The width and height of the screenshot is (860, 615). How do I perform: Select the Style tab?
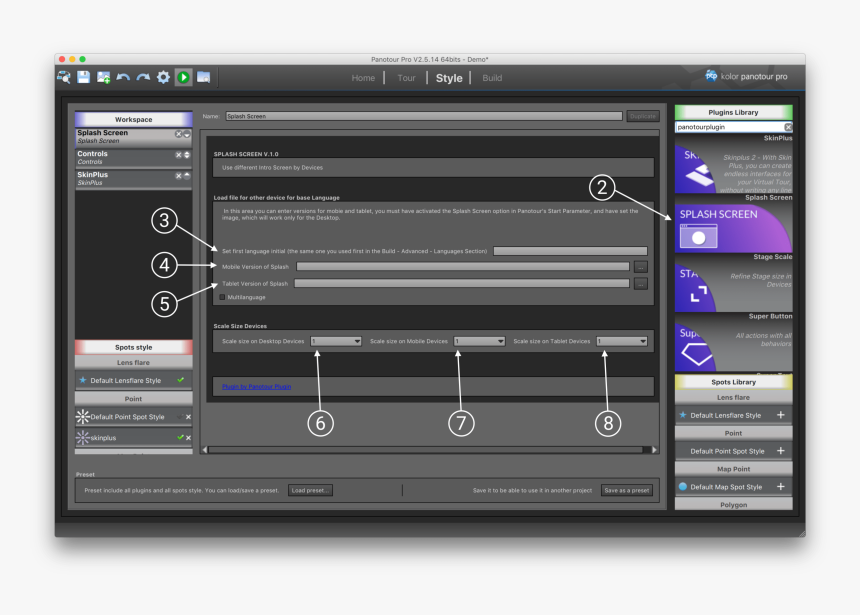pyautogui.click(x=449, y=78)
